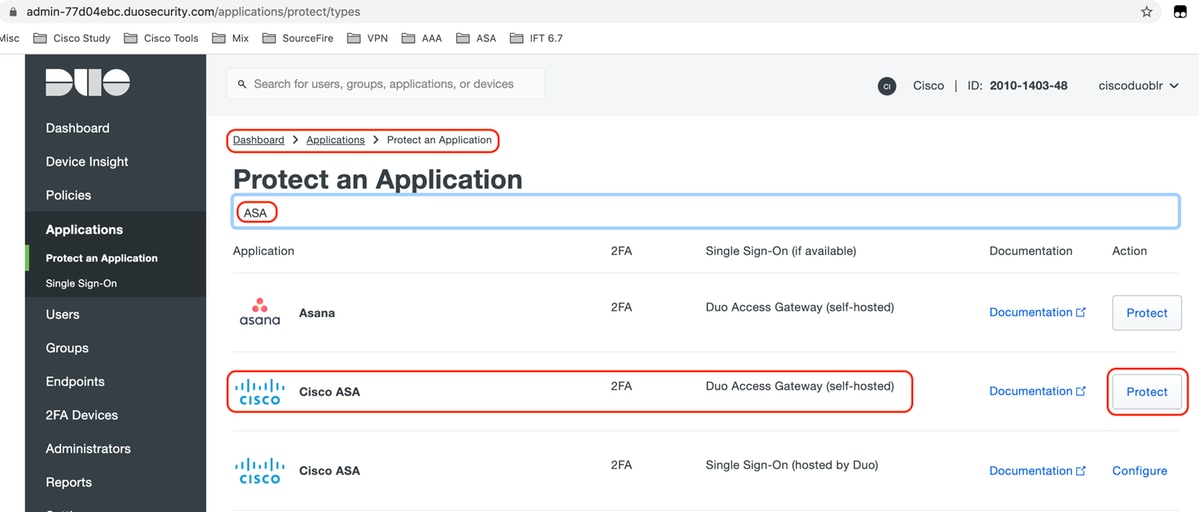Open the VPN bookmarks folder
The image size is (1199, 512).
tap(367, 38)
